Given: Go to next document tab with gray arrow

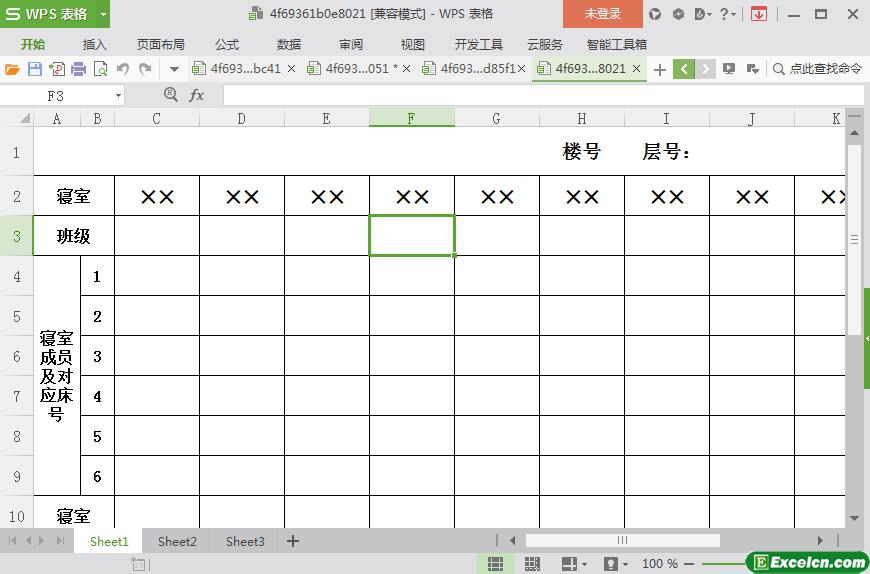Looking at the screenshot, I should (x=705, y=69).
